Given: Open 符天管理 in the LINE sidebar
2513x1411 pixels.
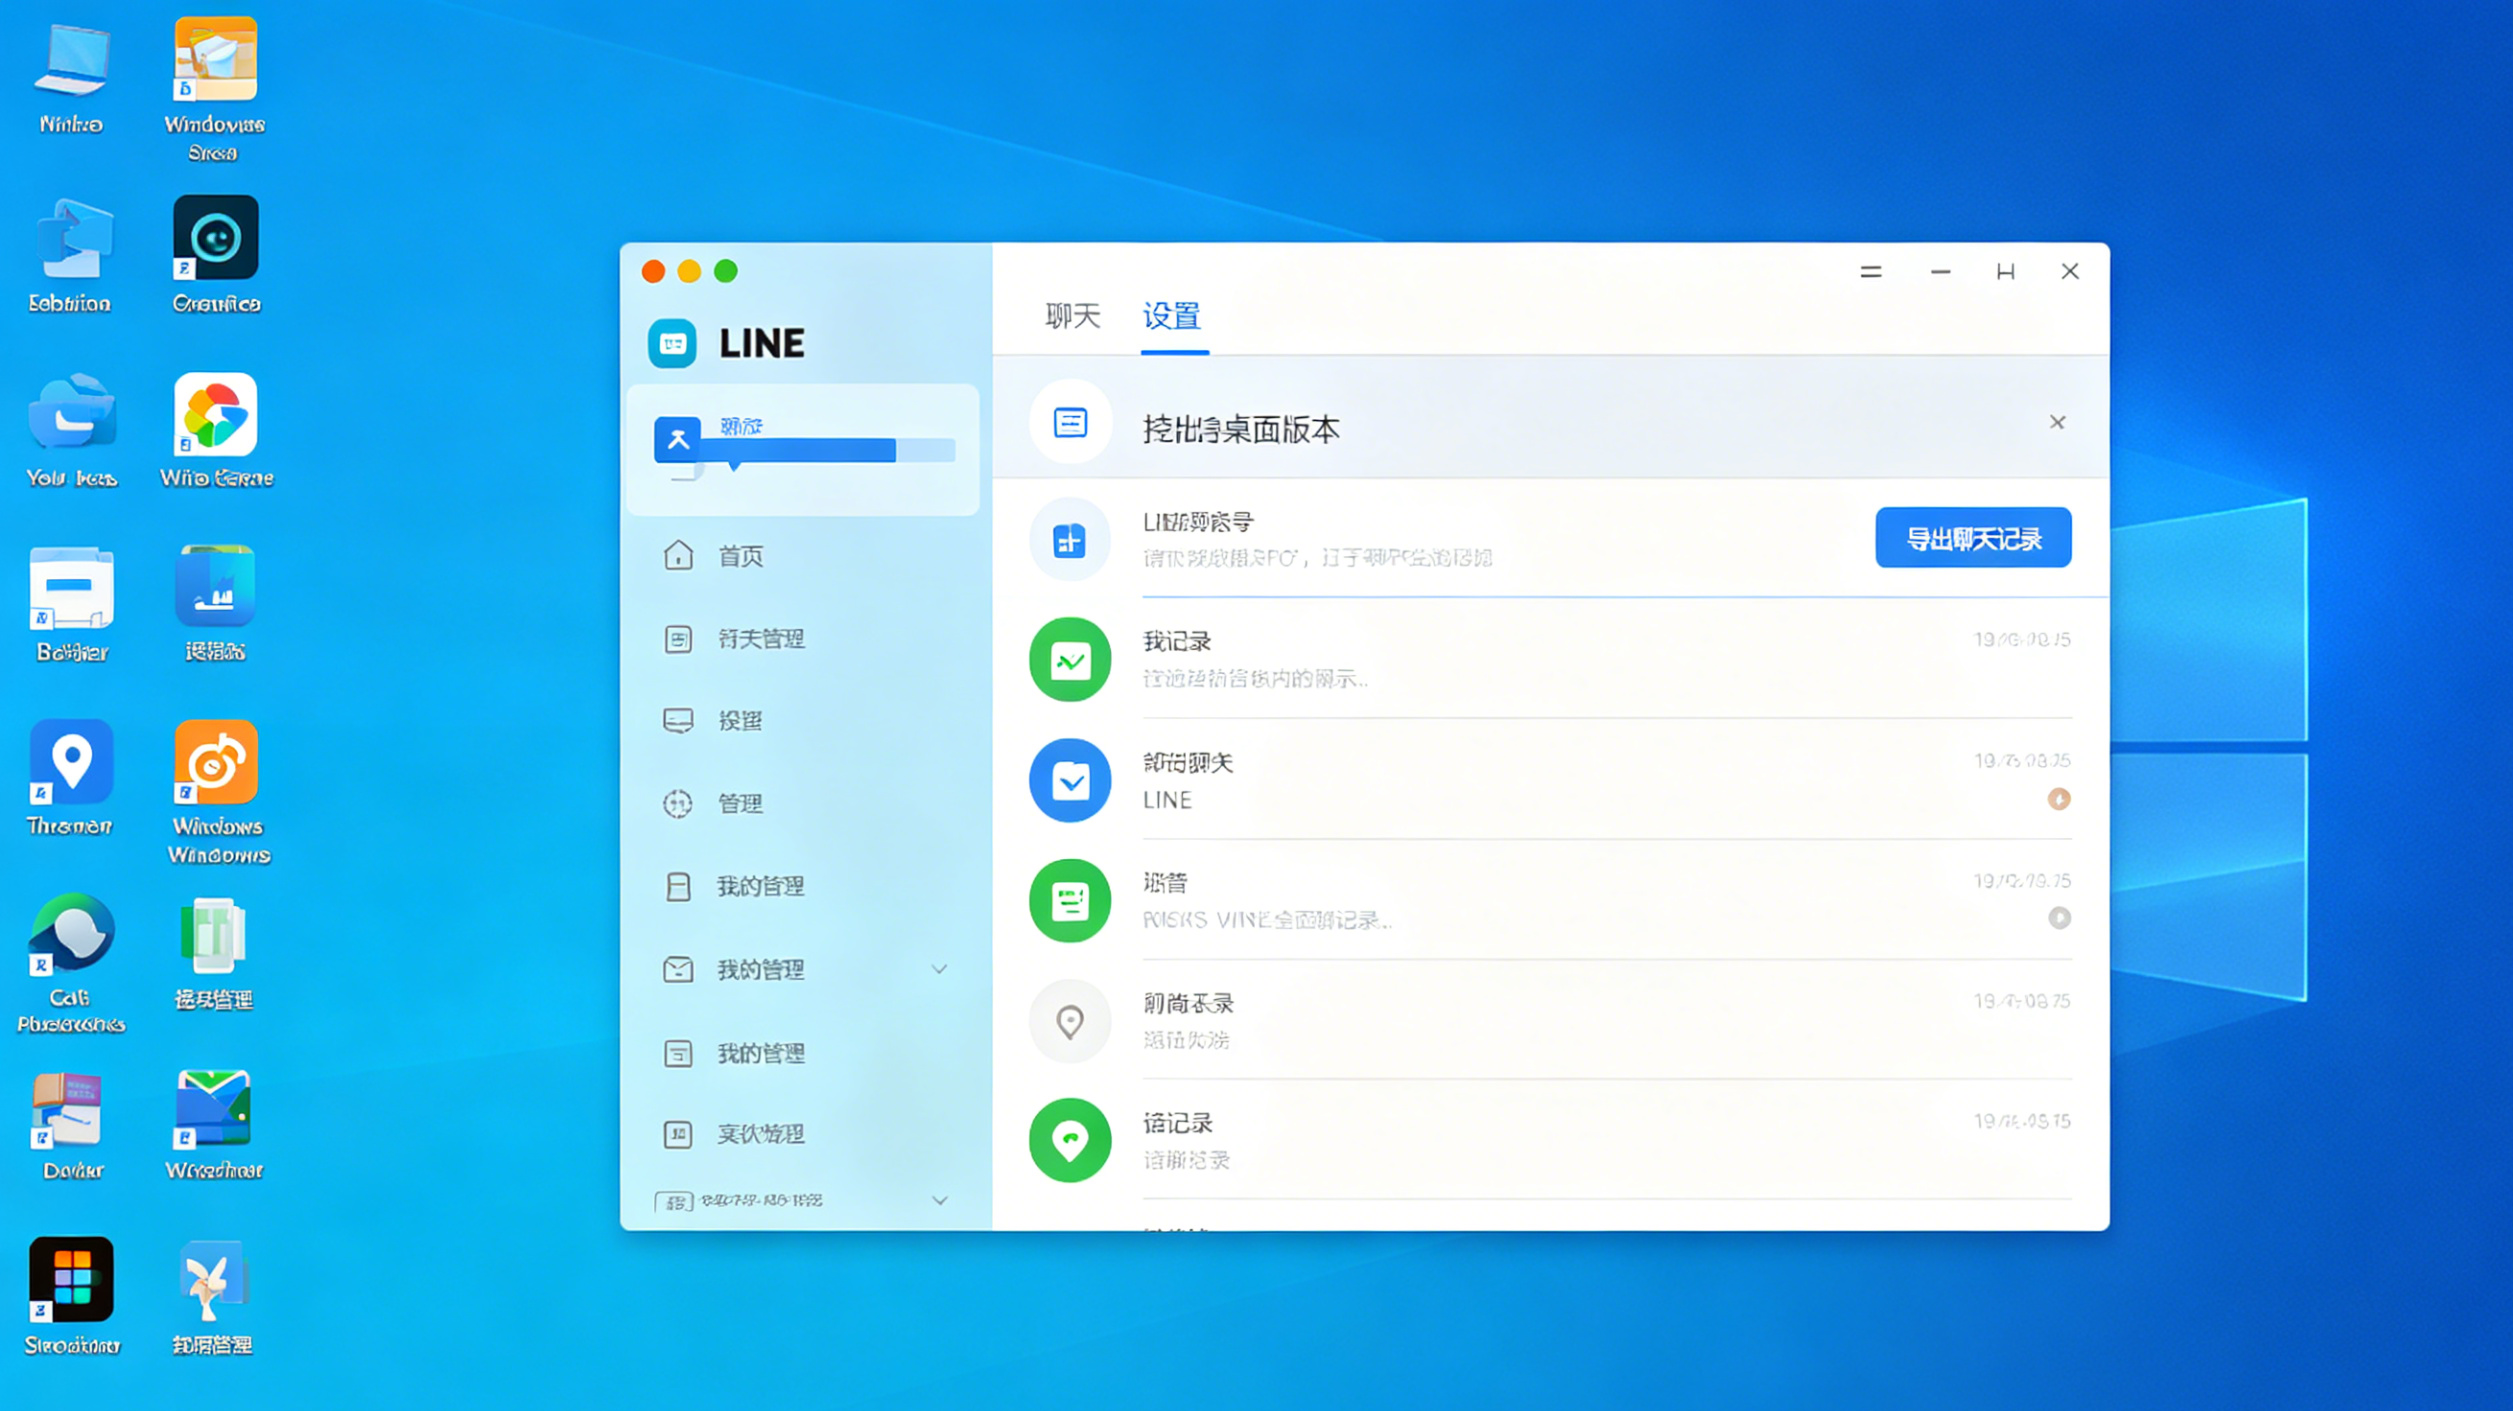Looking at the screenshot, I should click(760, 639).
